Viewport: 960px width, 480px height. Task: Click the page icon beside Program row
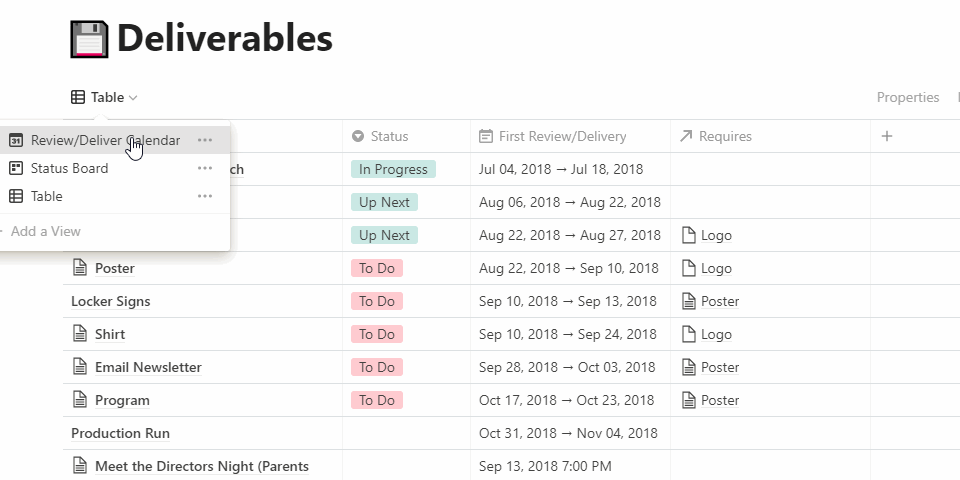[80, 400]
